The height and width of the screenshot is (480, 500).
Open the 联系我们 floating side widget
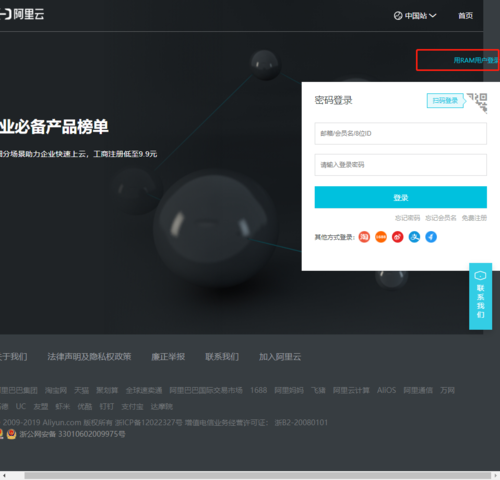(x=480, y=296)
